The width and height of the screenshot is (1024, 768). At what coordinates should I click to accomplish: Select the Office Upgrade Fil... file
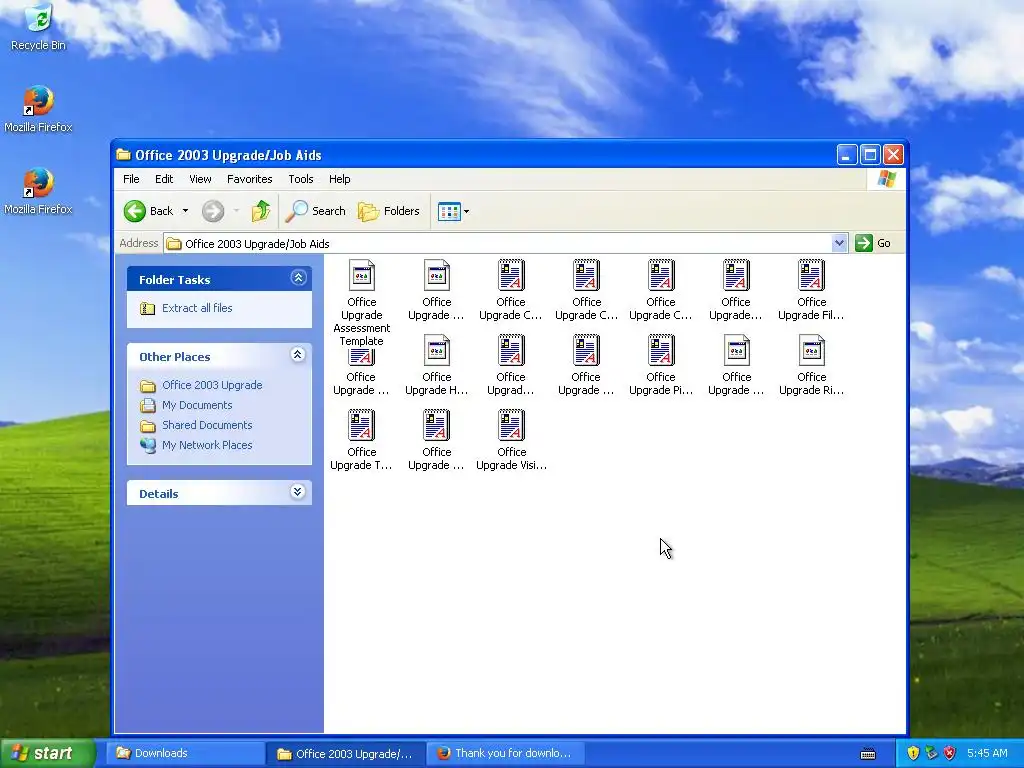coord(811,291)
